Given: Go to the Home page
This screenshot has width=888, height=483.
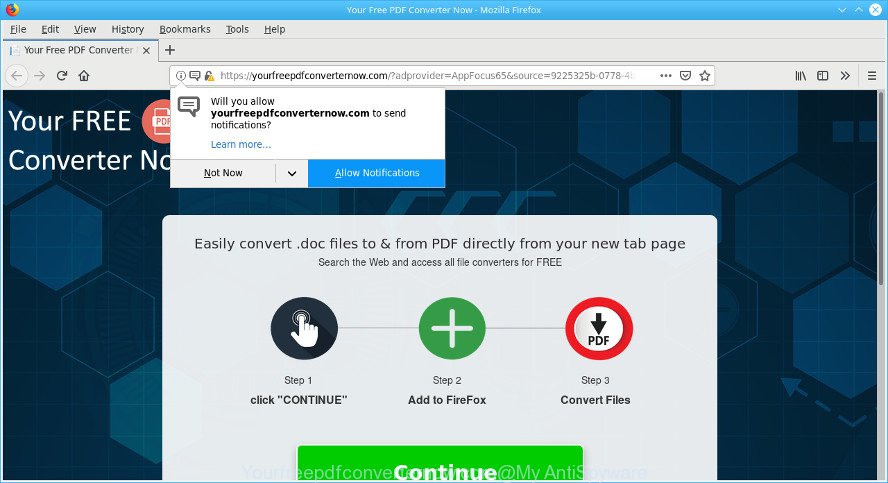Looking at the screenshot, I should tap(84, 75).
